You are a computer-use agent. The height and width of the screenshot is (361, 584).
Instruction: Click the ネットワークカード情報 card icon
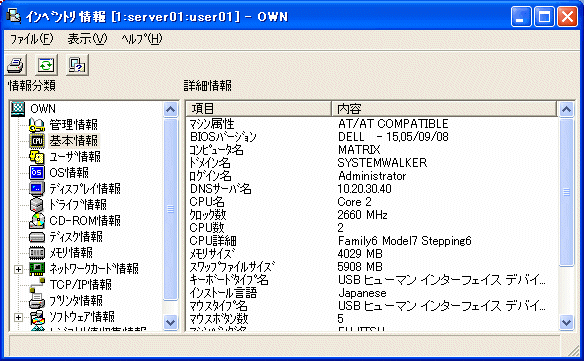pos(37,269)
